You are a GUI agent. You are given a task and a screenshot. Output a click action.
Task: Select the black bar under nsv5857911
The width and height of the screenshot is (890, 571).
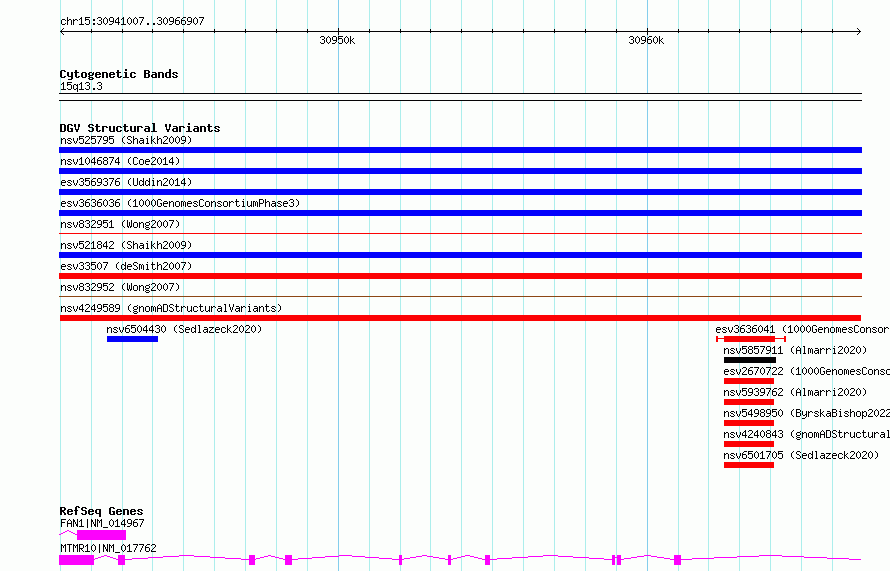click(750, 360)
